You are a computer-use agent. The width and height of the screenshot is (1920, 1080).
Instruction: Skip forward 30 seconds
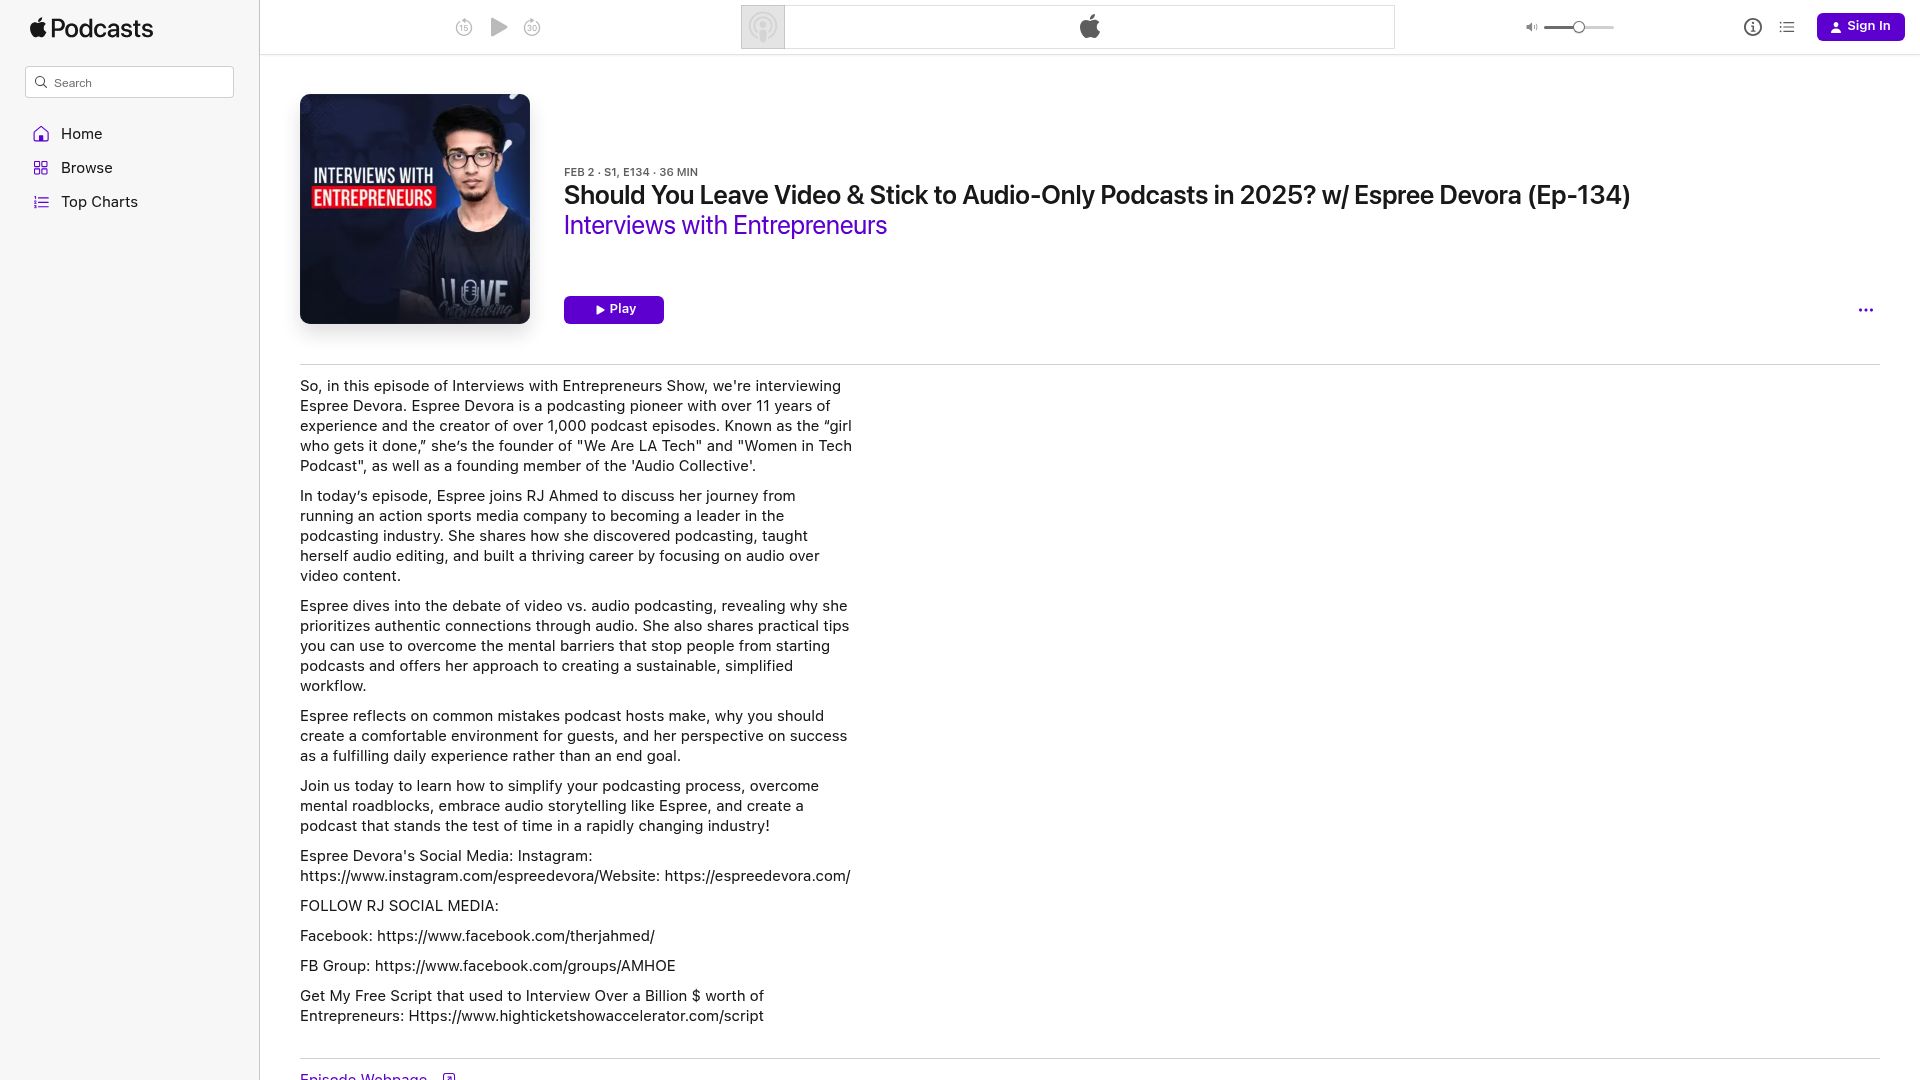coord(532,28)
